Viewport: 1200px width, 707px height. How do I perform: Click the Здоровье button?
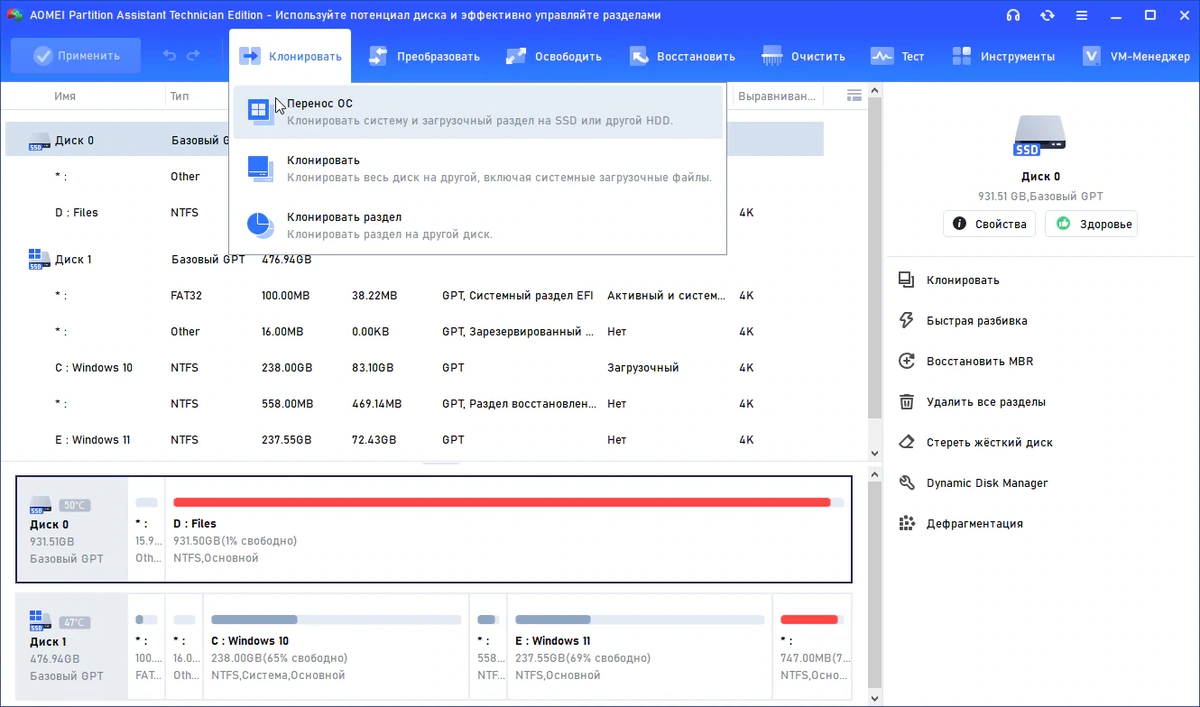coord(1092,224)
